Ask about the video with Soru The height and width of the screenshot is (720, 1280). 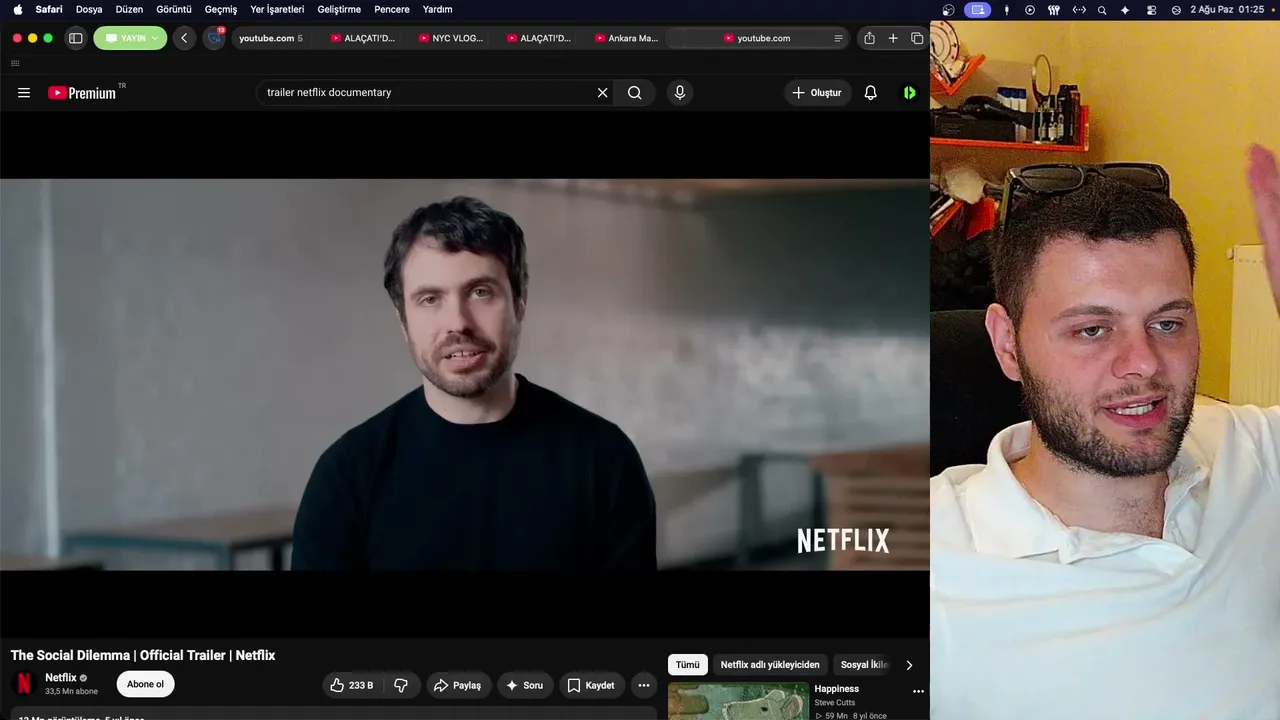[525, 685]
